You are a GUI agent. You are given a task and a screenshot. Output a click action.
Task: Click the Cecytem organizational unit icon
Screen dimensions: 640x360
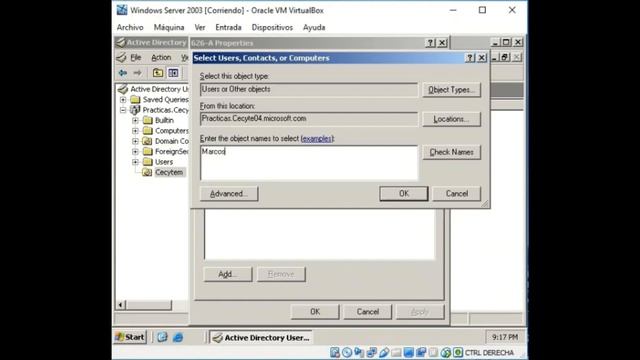(x=147, y=172)
